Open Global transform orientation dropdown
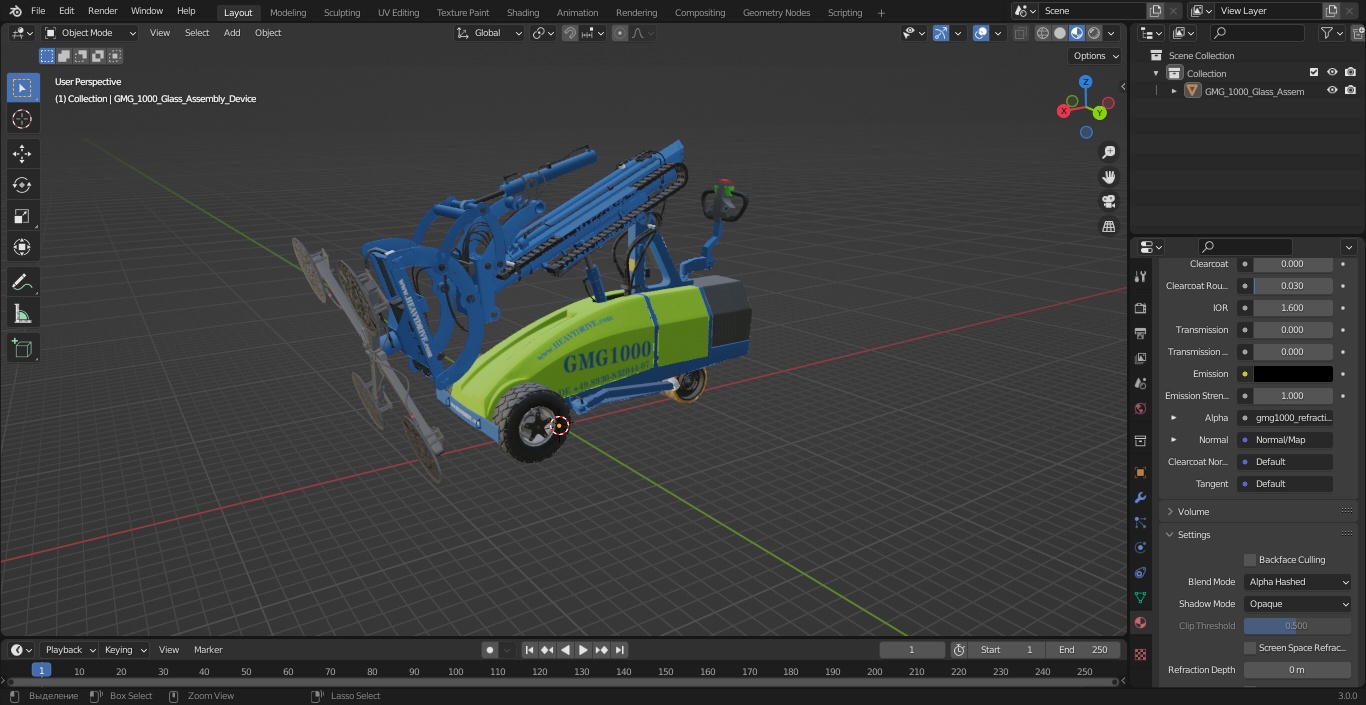The image size is (1366, 705). [490, 33]
